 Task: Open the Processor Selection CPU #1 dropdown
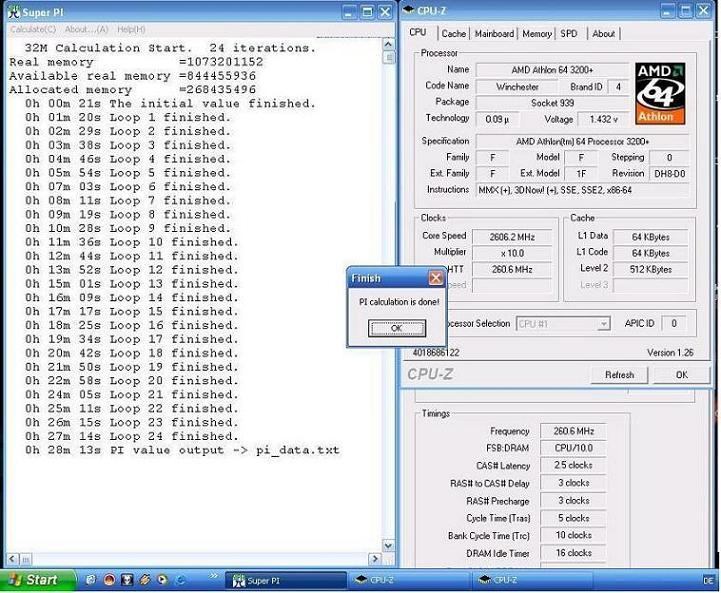(x=564, y=324)
